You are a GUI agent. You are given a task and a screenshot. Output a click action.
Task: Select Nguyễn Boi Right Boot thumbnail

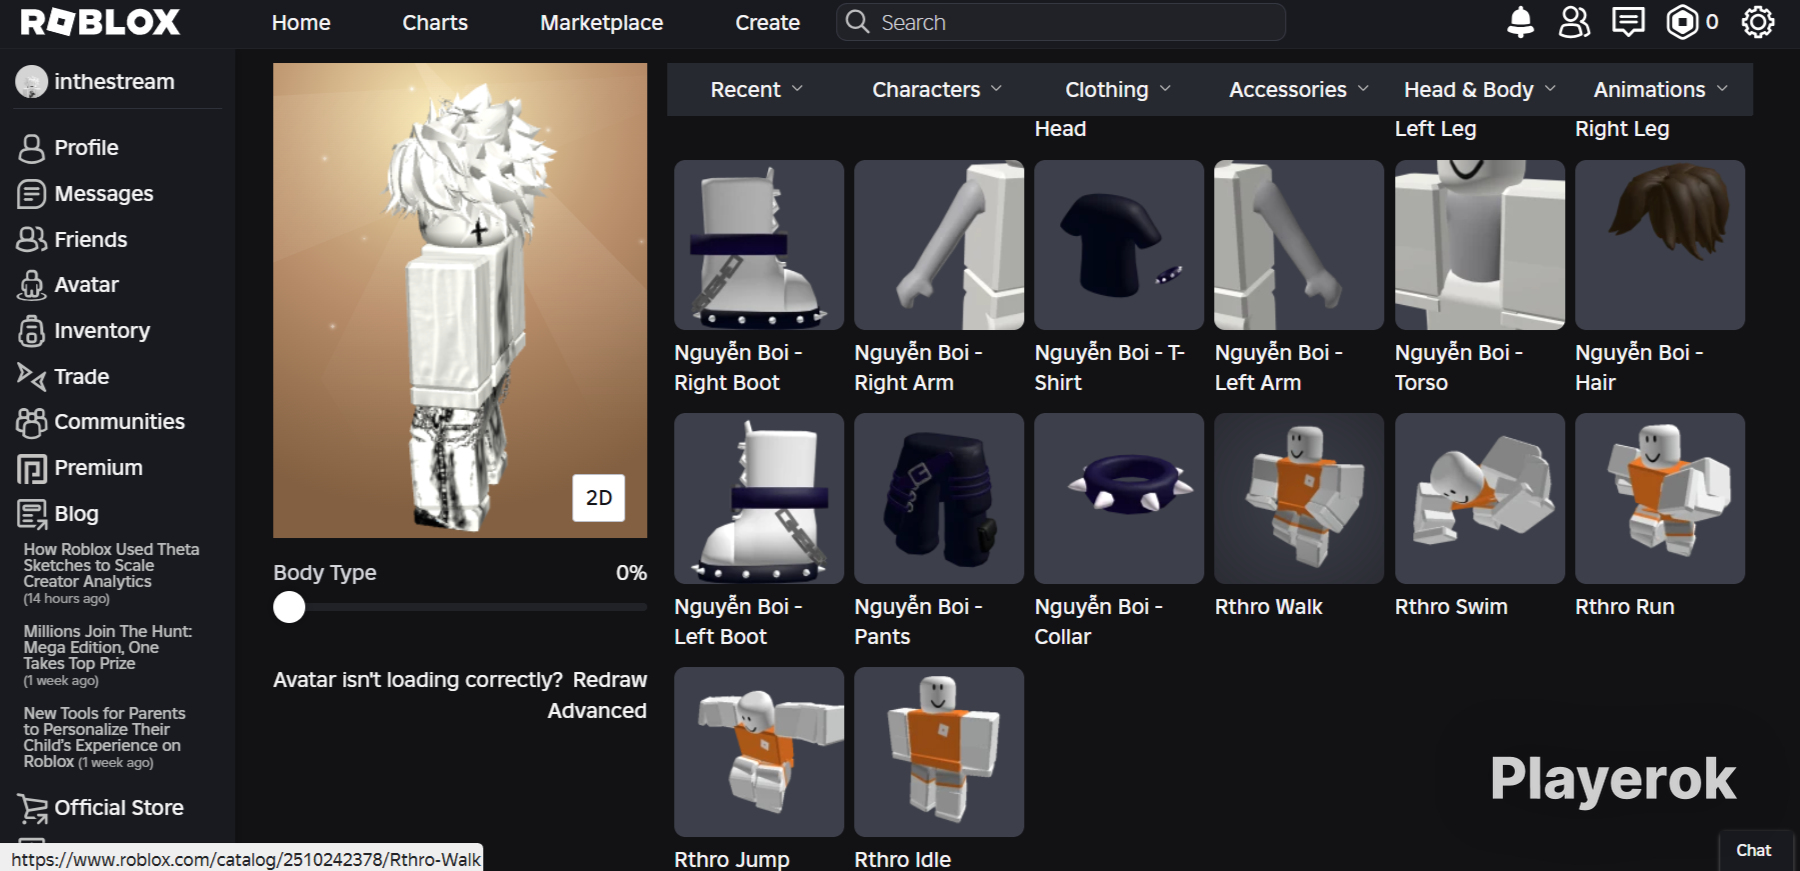(759, 245)
